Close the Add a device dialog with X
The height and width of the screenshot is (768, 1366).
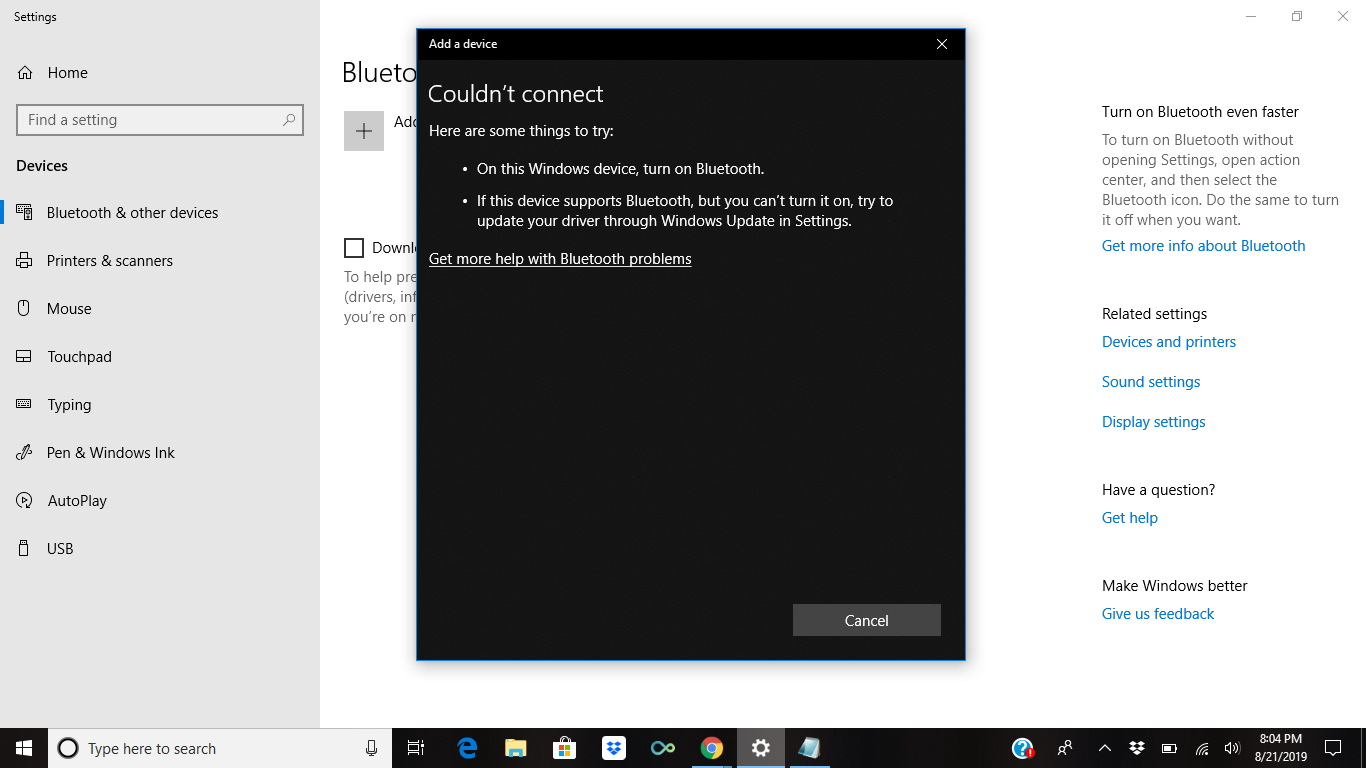click(941, 44)
